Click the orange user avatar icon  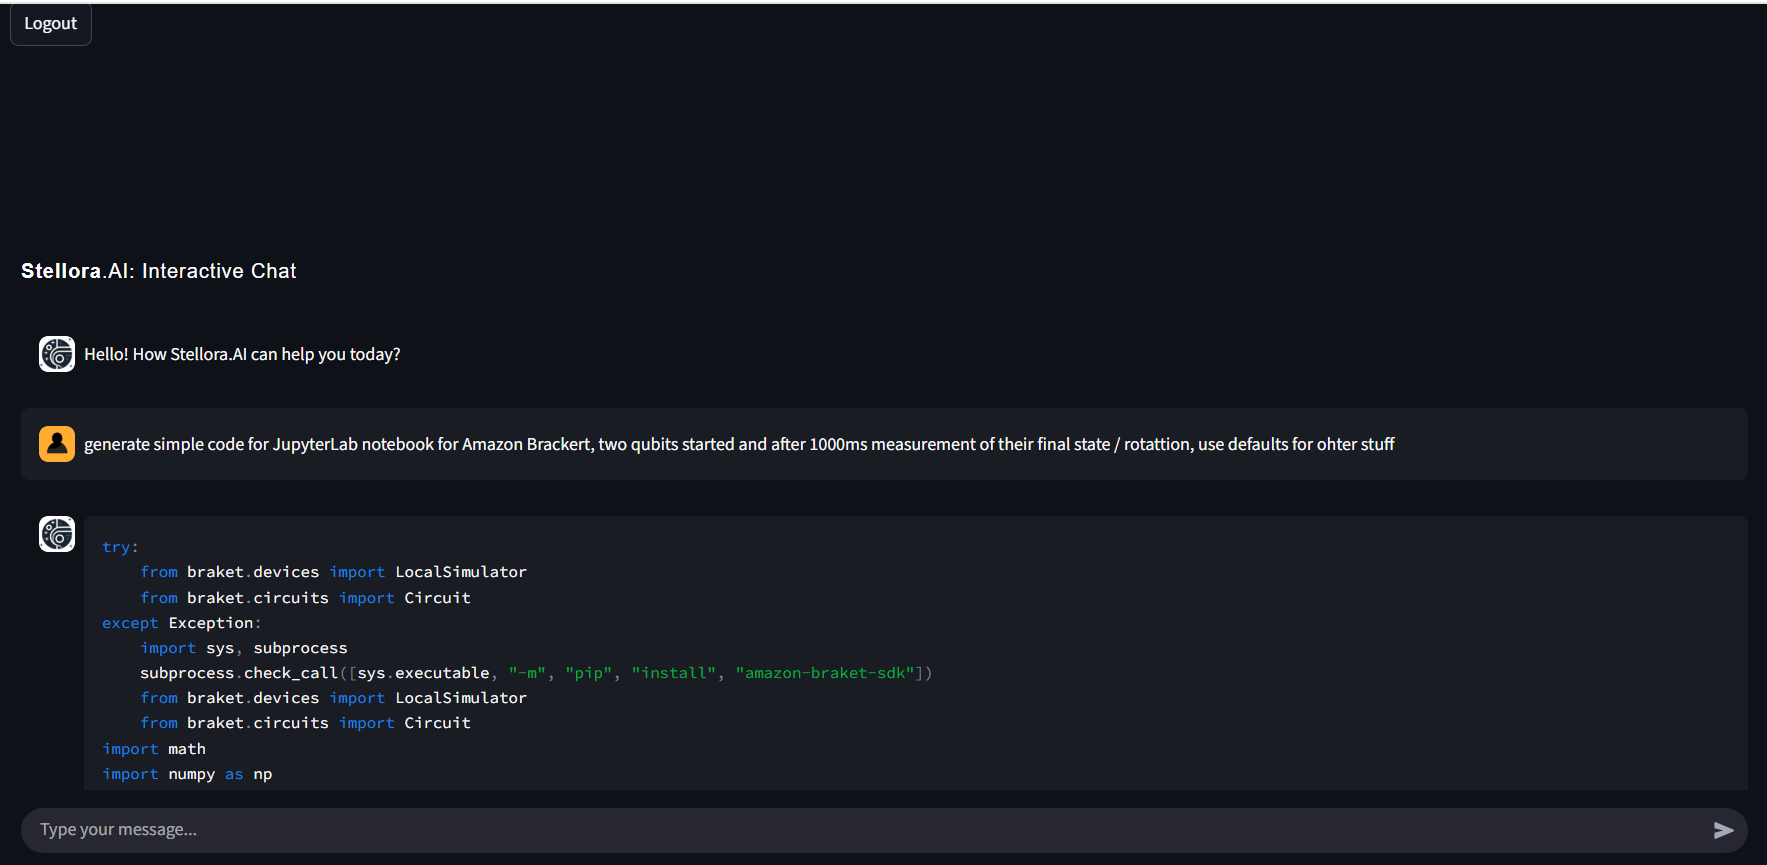(x=57, y=444)
